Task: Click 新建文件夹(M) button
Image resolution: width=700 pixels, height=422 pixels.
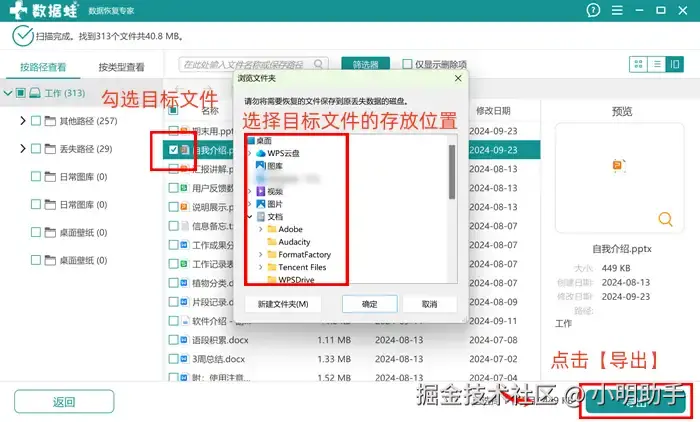Action: point(283,304)
